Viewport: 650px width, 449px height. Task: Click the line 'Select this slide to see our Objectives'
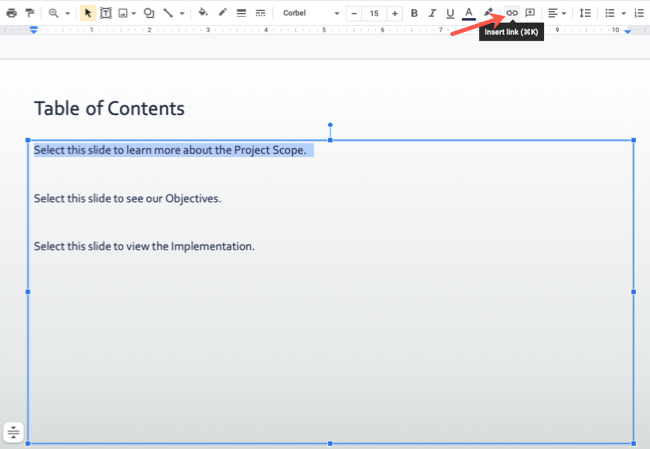127,198
